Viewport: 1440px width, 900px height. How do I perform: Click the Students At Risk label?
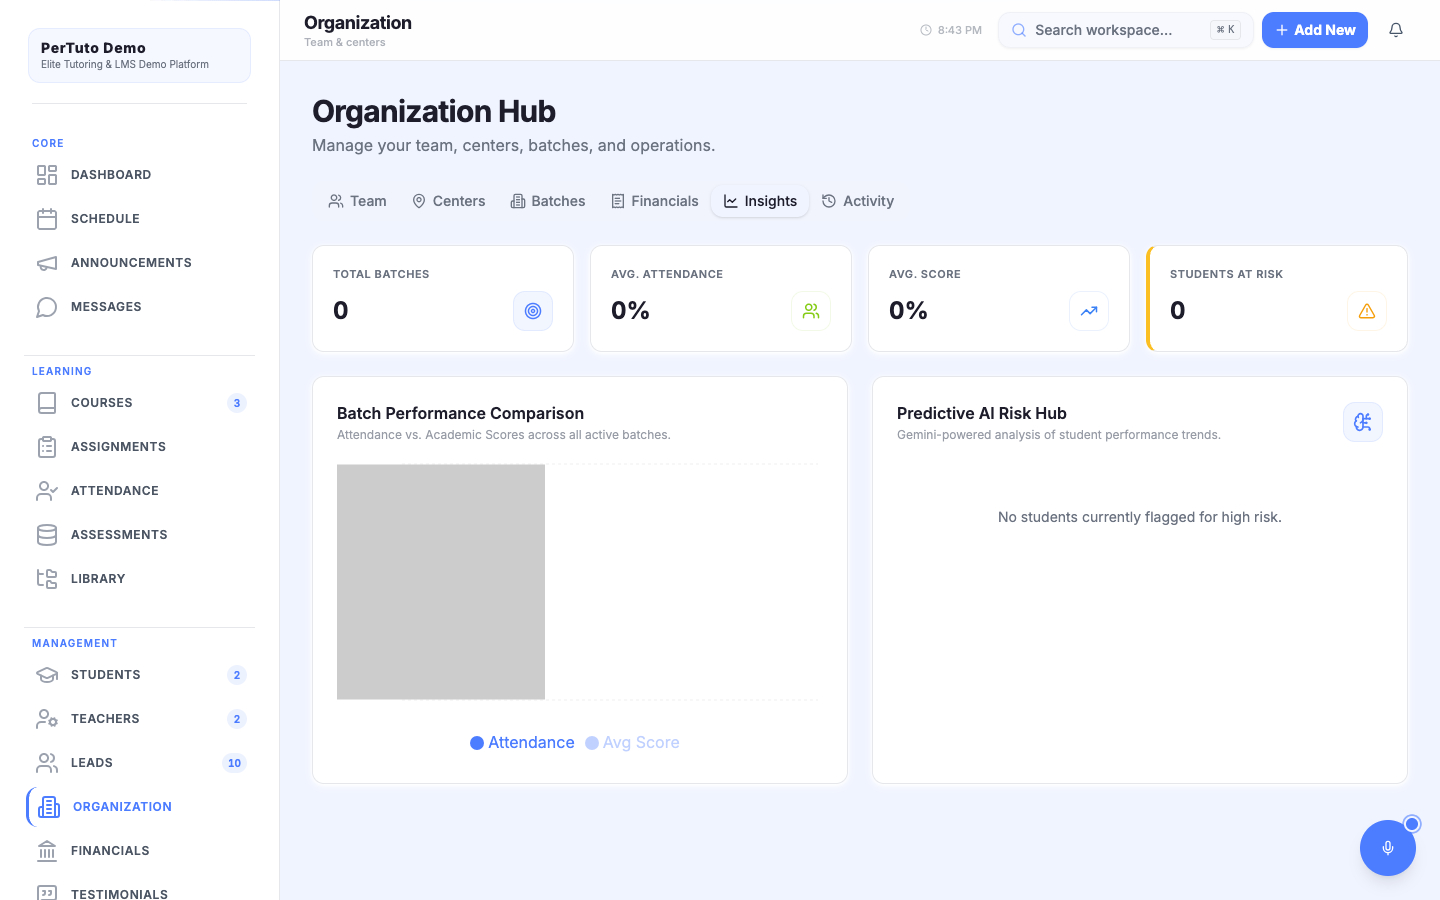(1226, 274)
